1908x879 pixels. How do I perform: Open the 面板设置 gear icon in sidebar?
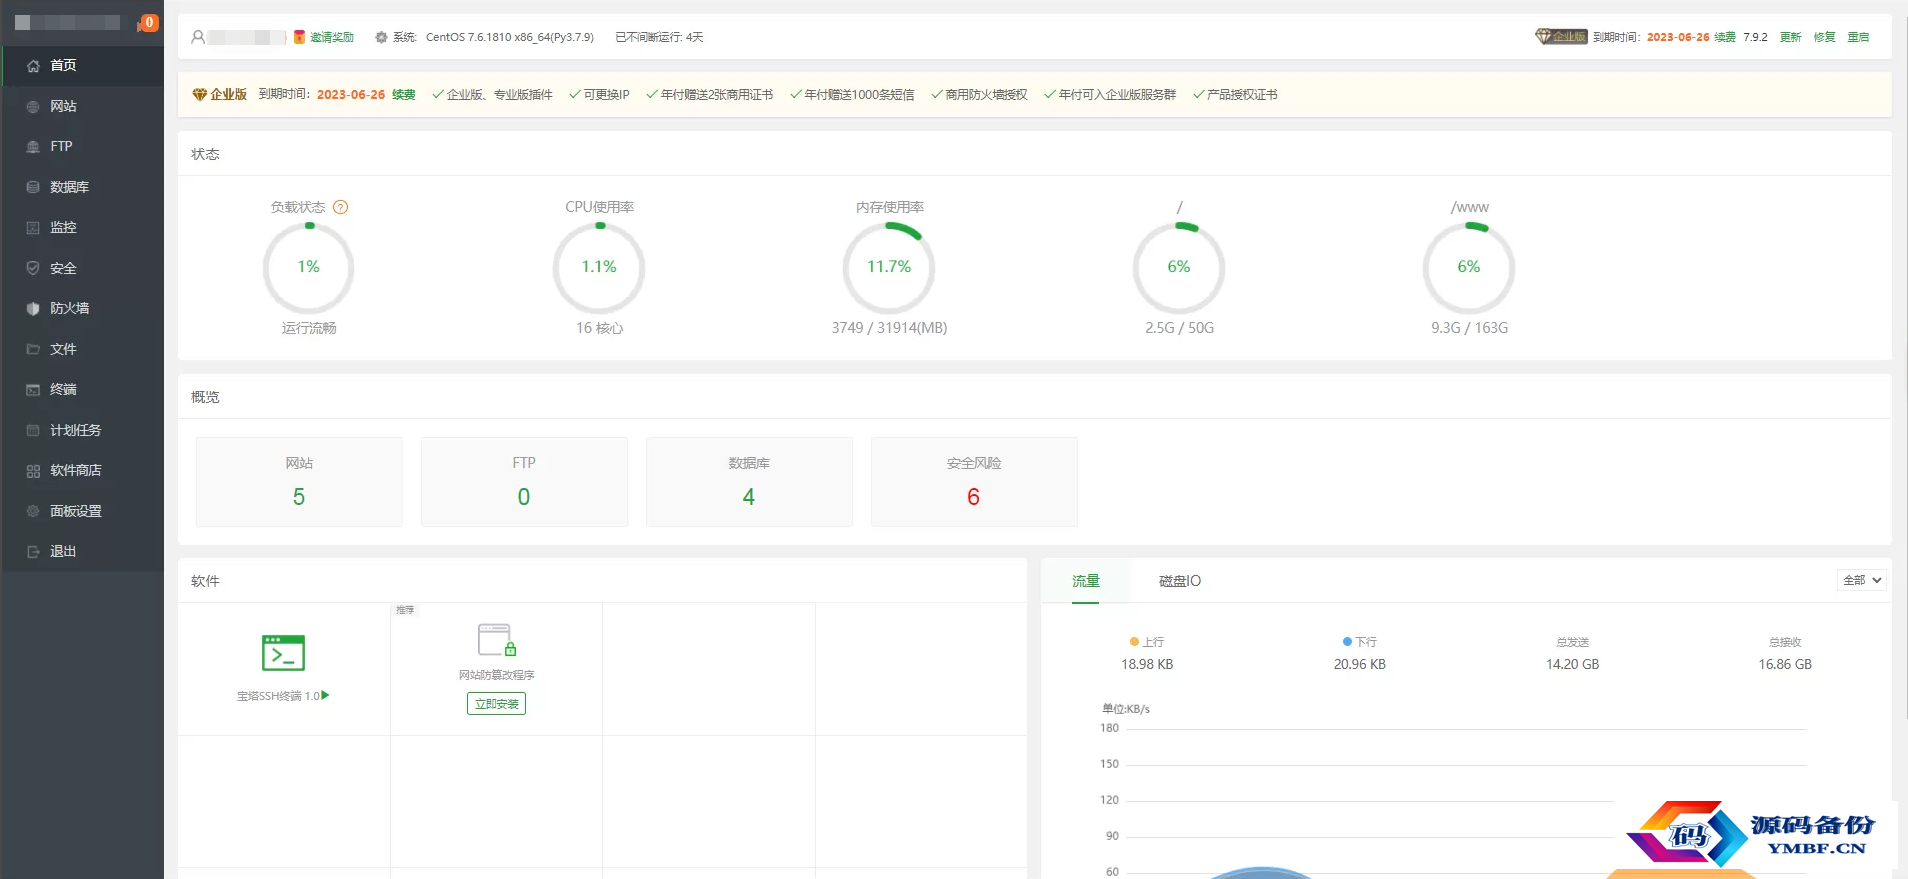click(x=33, y=511)
